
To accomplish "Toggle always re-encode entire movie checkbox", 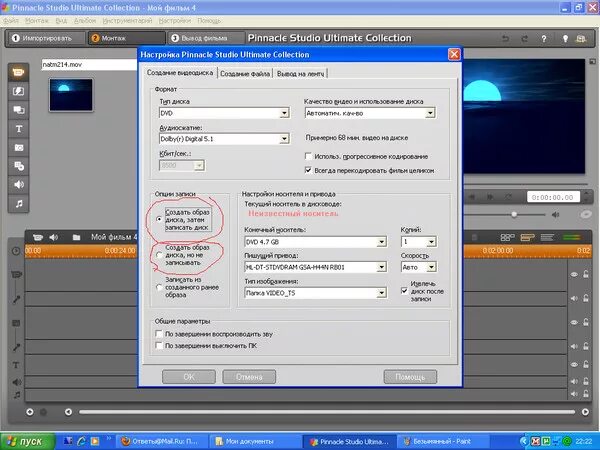I will pos(308,170).
